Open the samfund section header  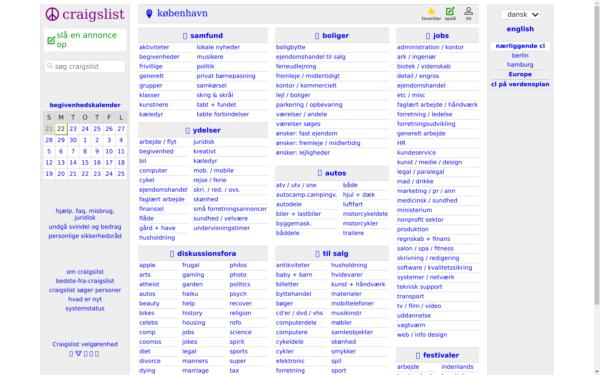(203, 36)
